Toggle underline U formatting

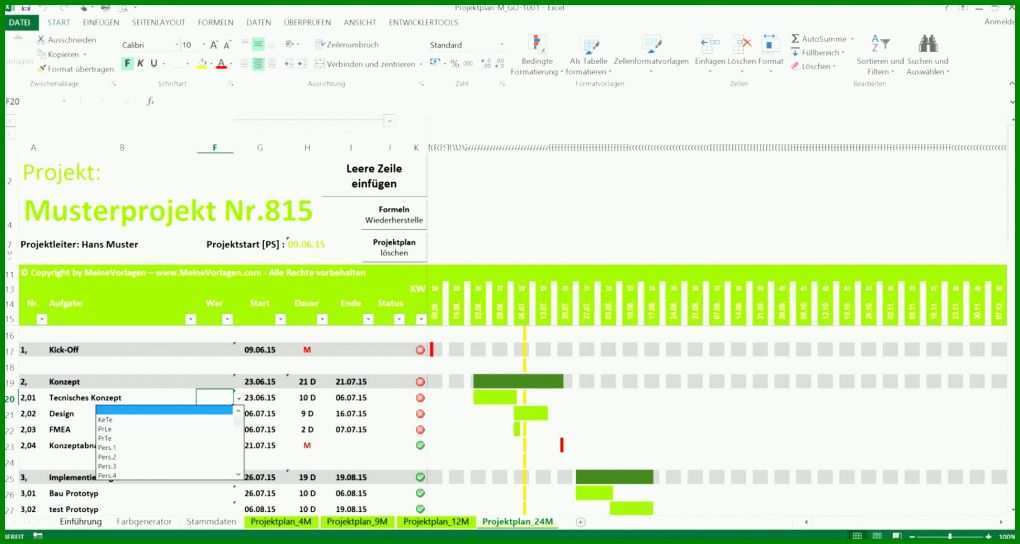(x=154, y=63)
